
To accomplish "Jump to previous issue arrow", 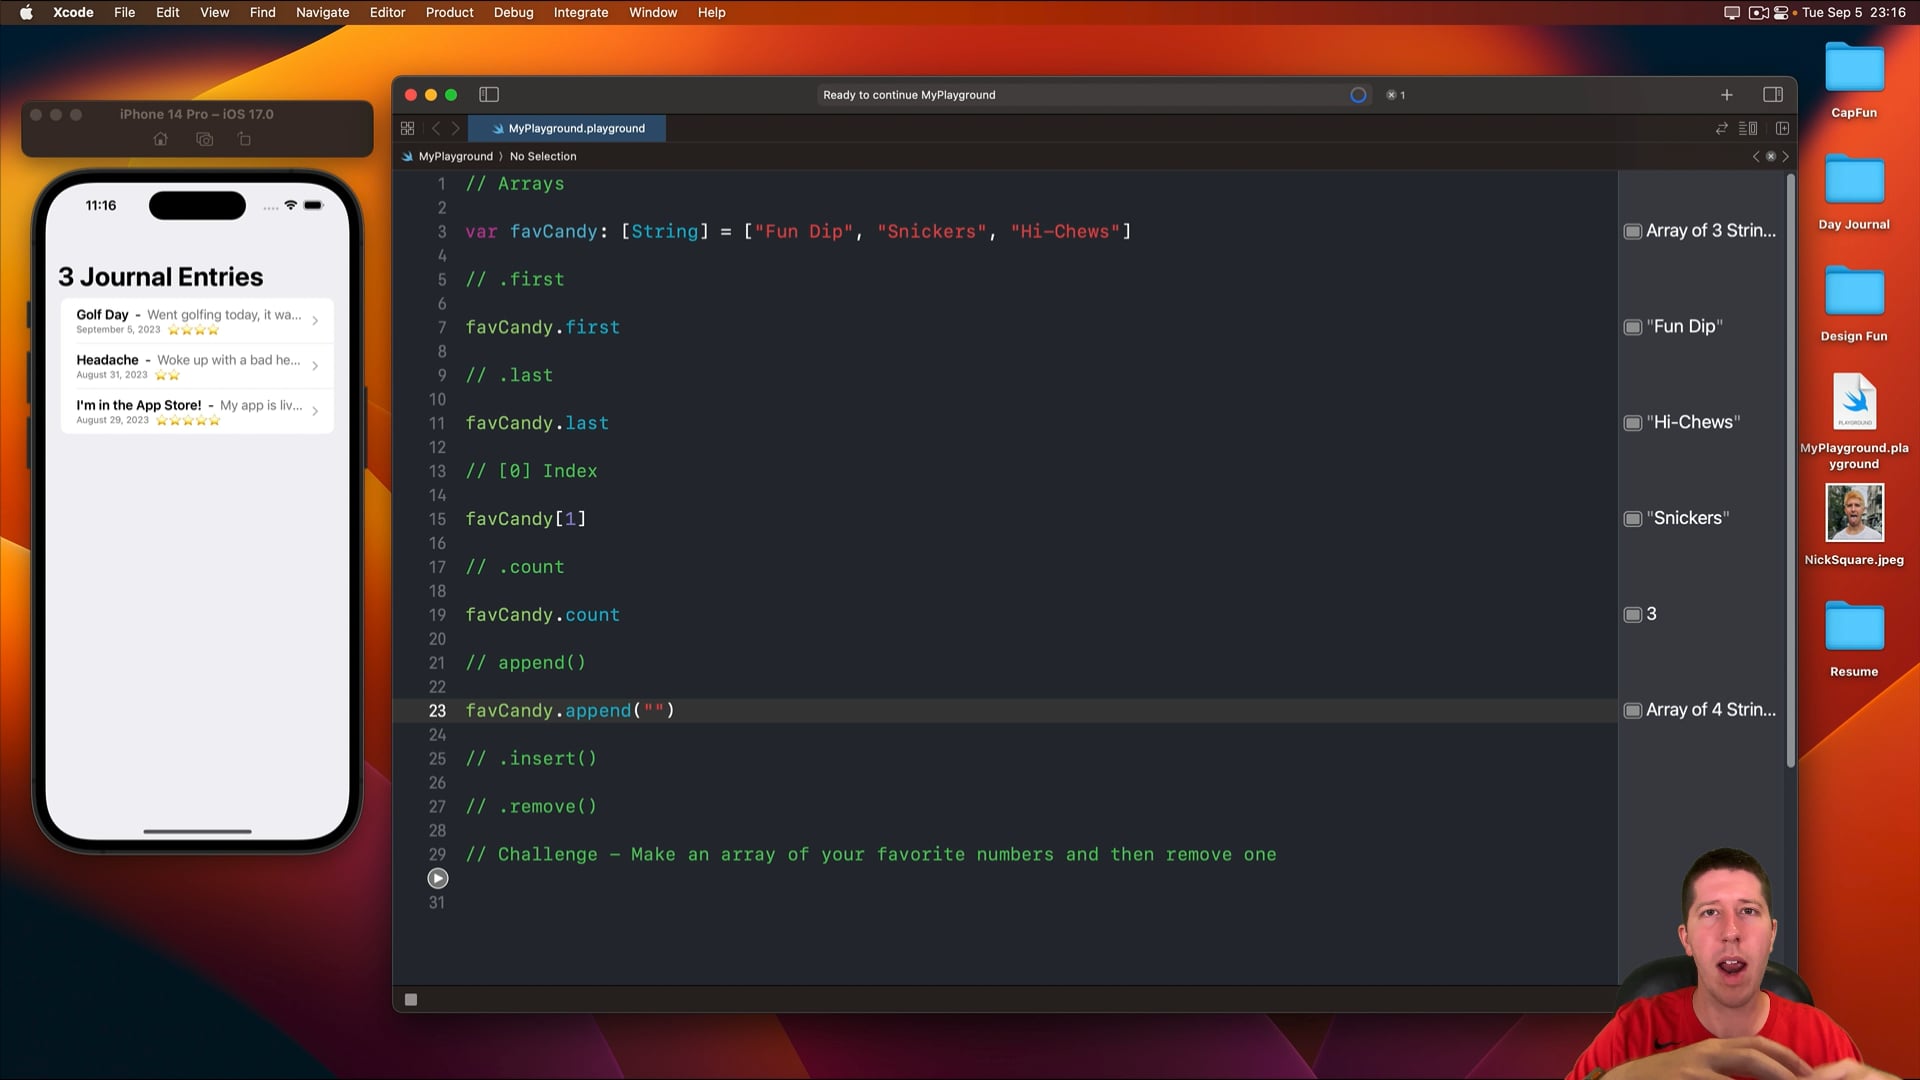I will pos(1756,156).
